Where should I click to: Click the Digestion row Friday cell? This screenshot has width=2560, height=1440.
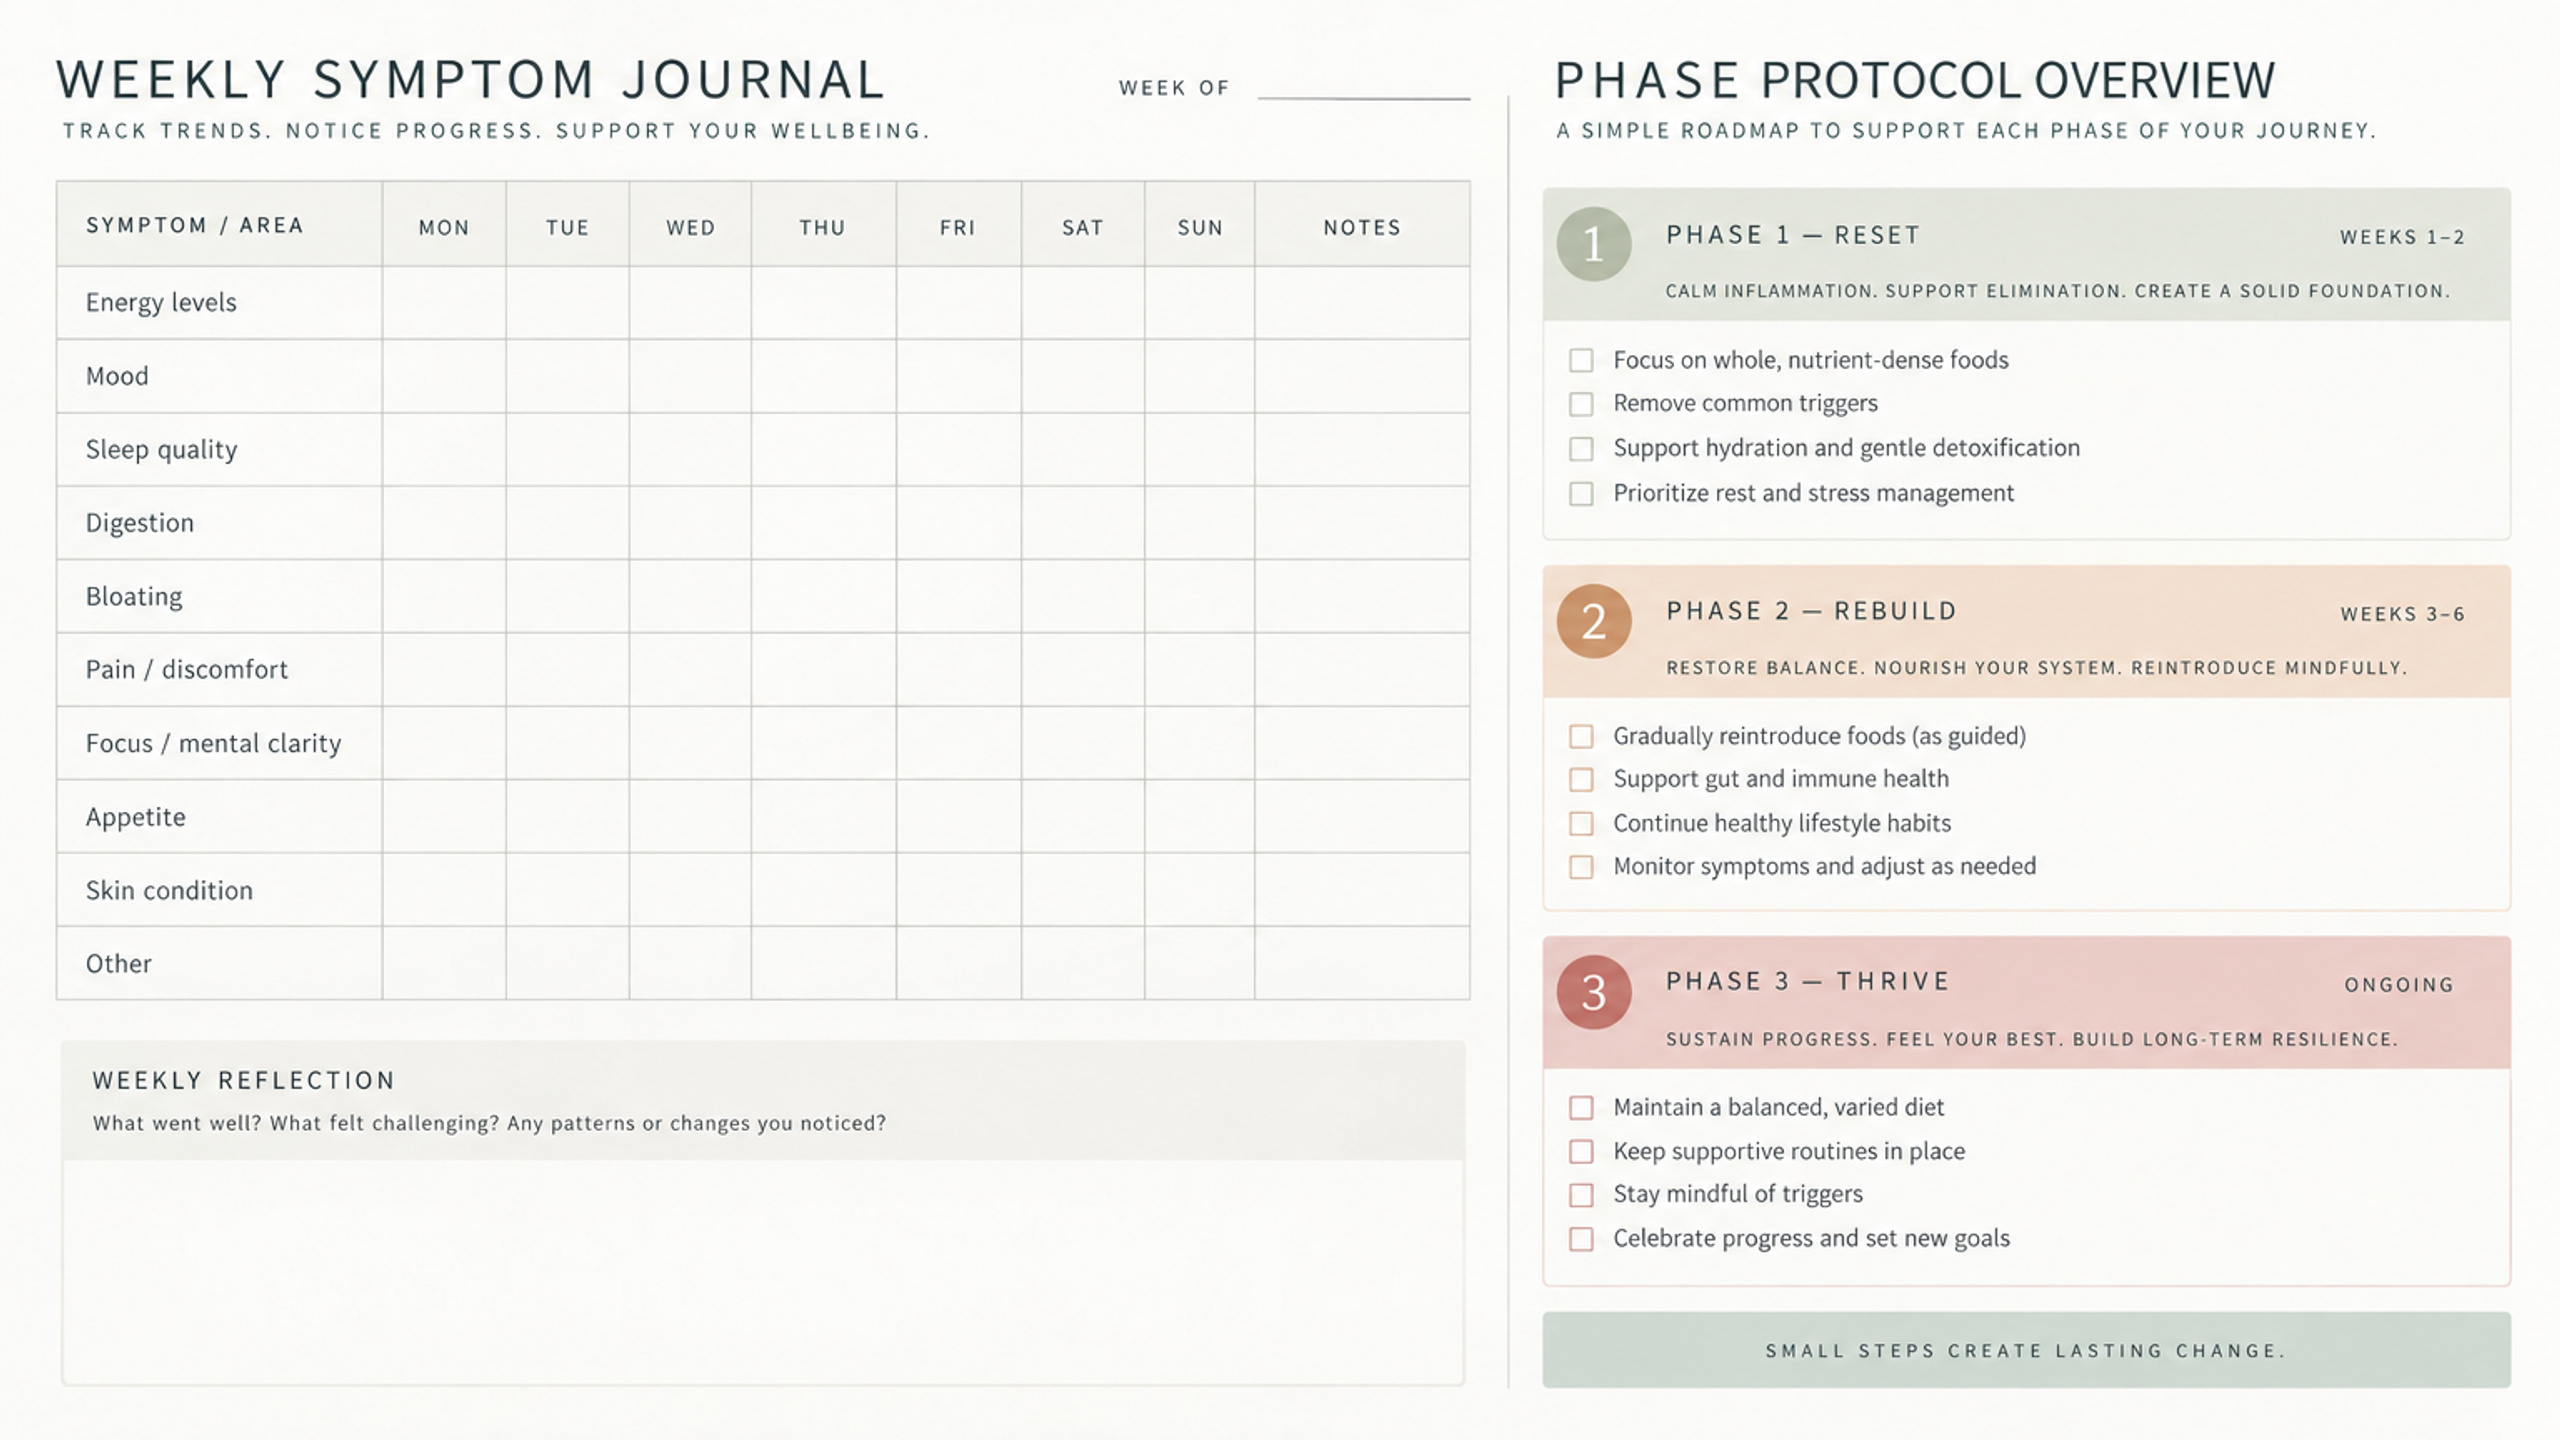pos(958,523)
